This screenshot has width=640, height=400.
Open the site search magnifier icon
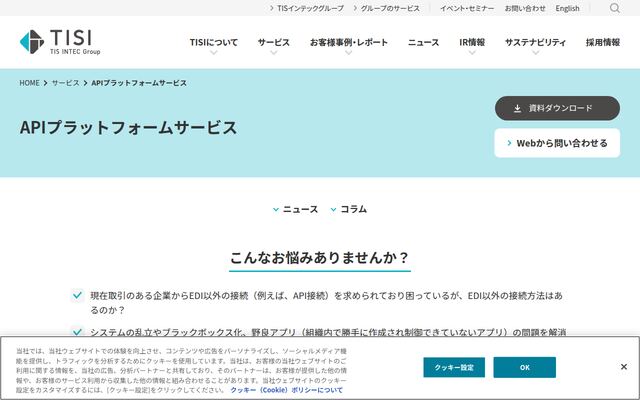pyautogui.click(x=615, y=8)
